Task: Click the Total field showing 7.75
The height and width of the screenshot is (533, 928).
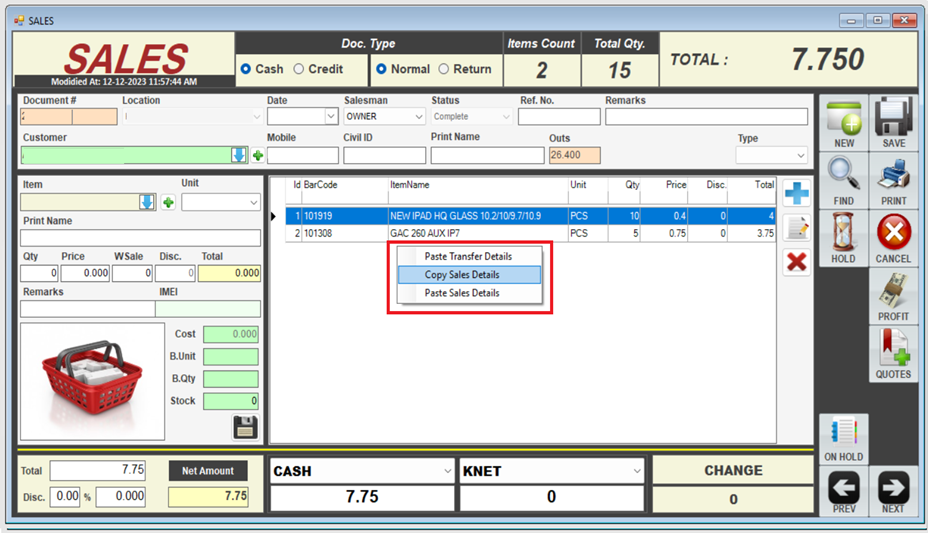Action: pos(98,470)
